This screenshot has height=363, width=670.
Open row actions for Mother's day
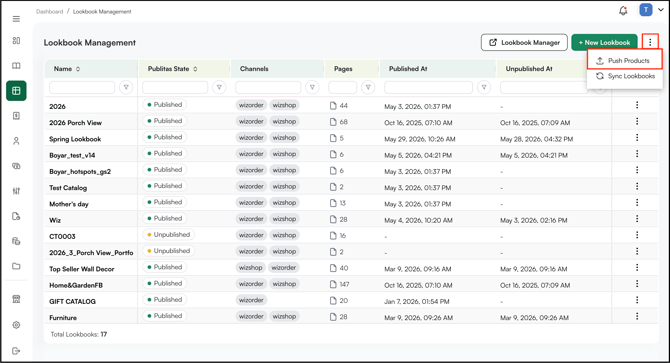(x=637, y=202)
